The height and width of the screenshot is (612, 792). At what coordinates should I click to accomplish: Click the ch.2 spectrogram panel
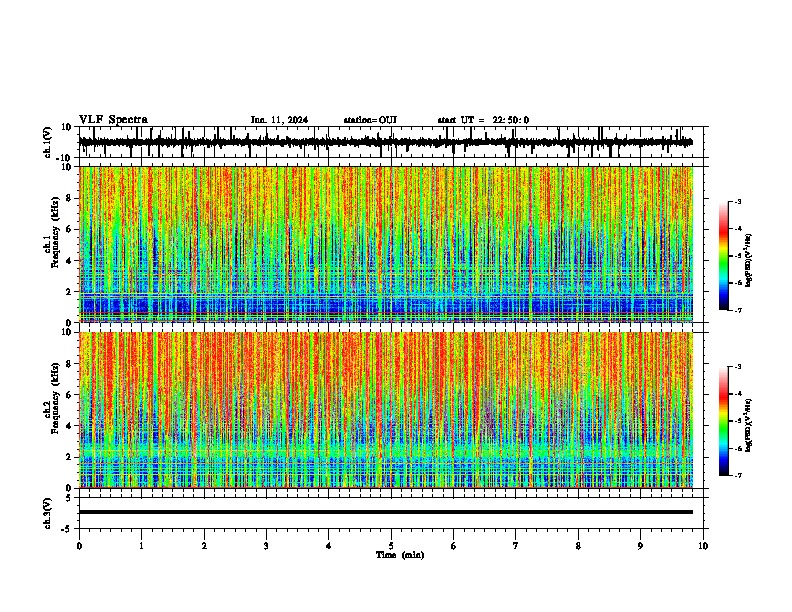pyautogui.click(x=386, y=410)
